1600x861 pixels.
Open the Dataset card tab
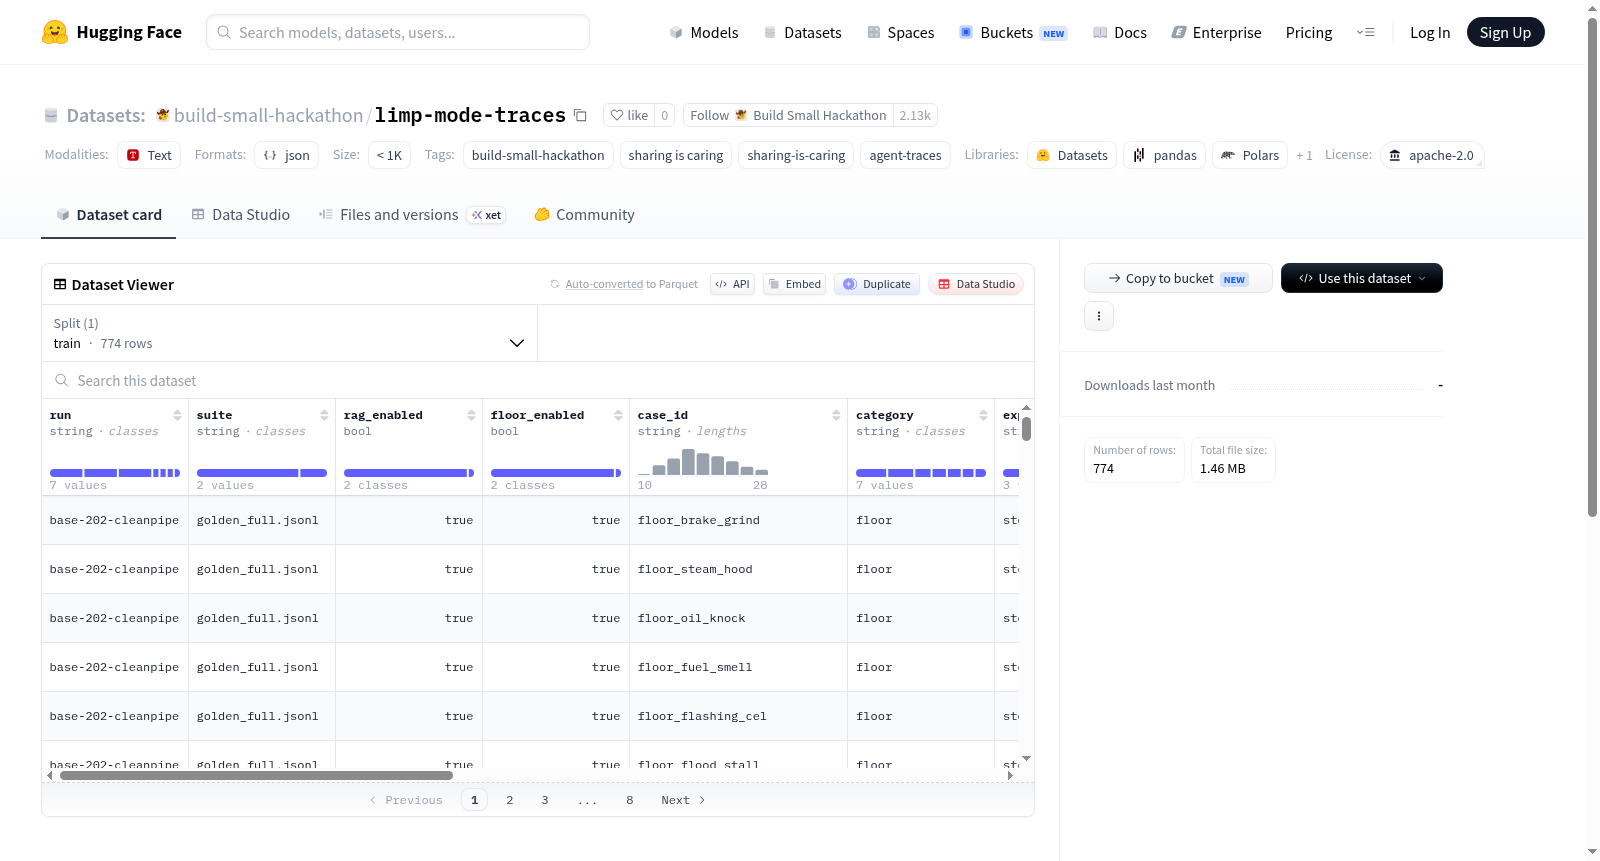[109, 214]
